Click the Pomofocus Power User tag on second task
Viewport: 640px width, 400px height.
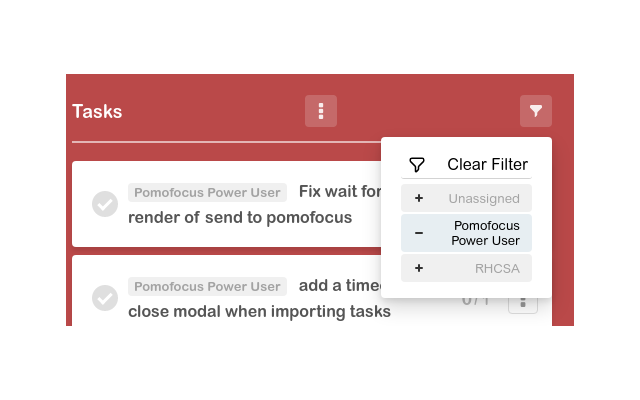(x=207, y=286)
